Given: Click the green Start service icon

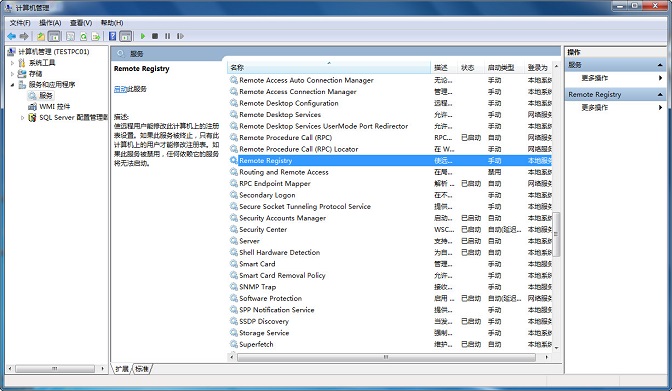Looking at the screenshot, I should tap(143, 36).
